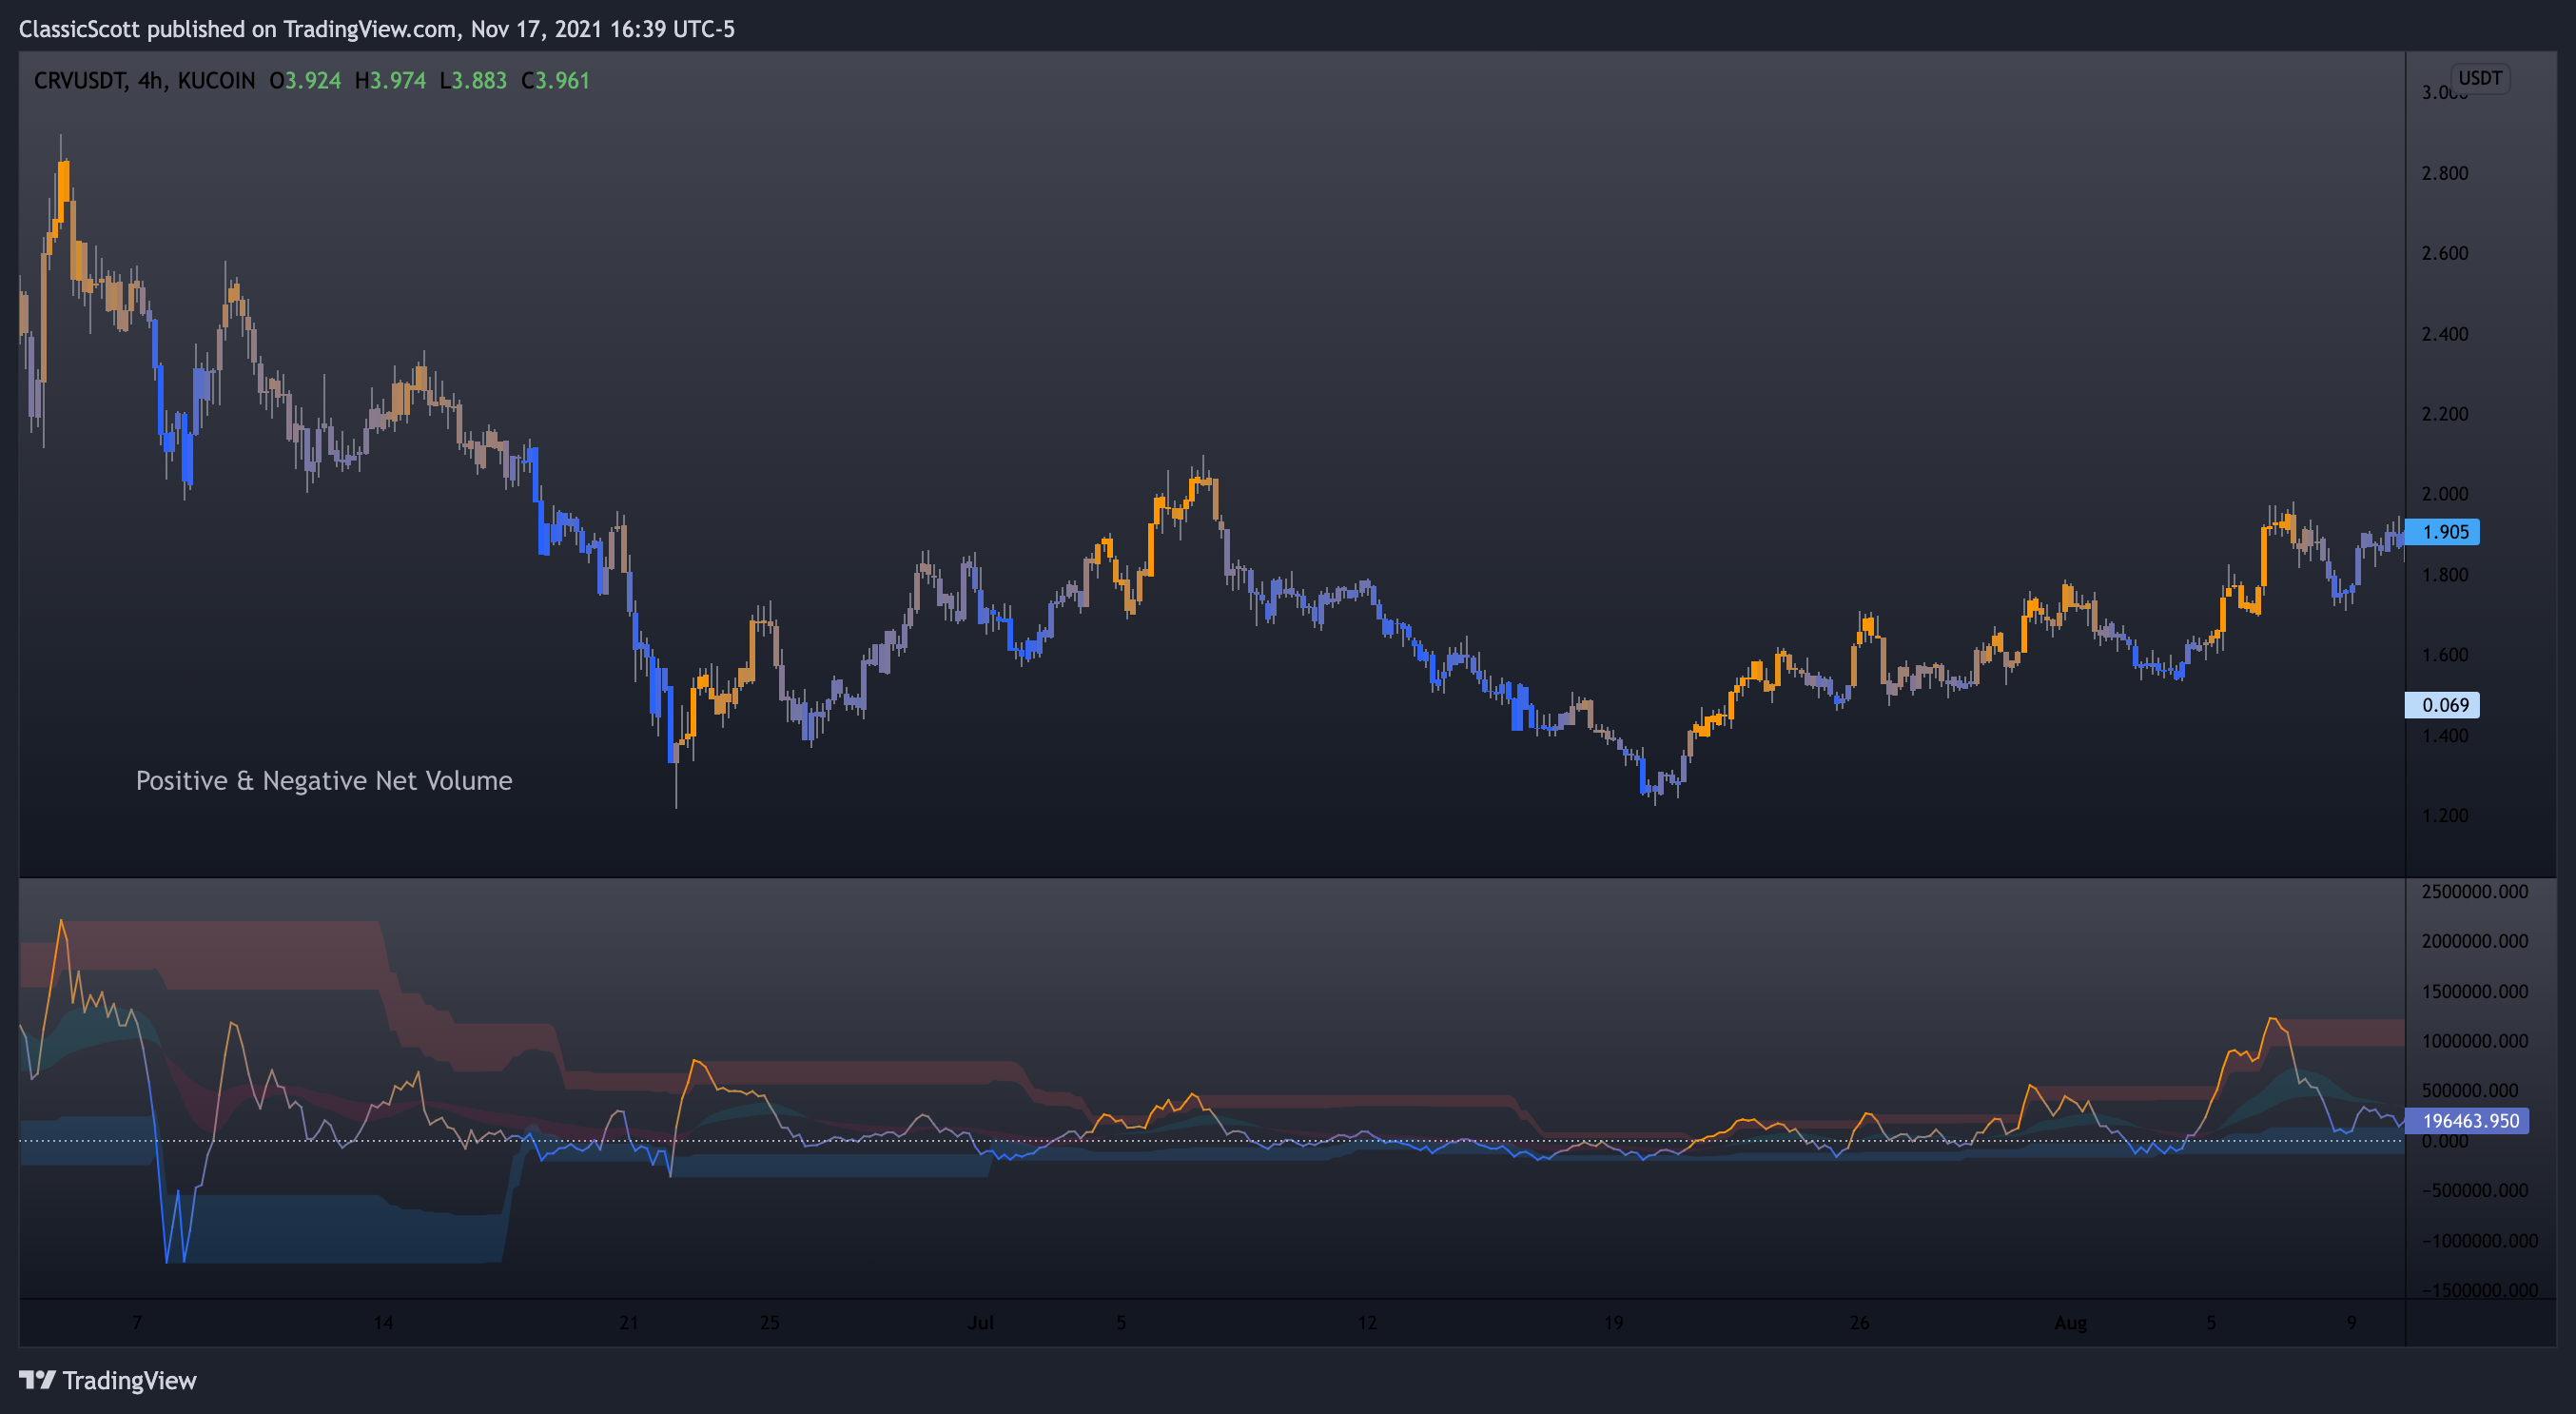Click the Positive & Negative Net Volume text
This screenshot has height=1414, width=2576.
(x=324, y=781)
